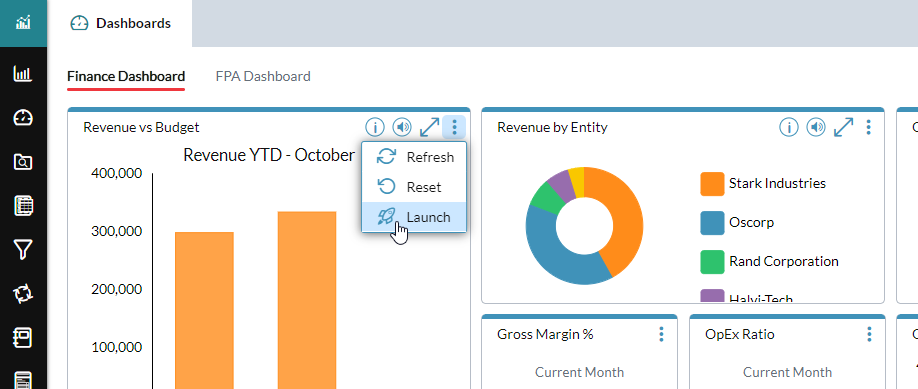The width and height of the screenshot is (918, 389).
Task: Click the app logo chart icon in the sidebar
Action: point(23,23)
